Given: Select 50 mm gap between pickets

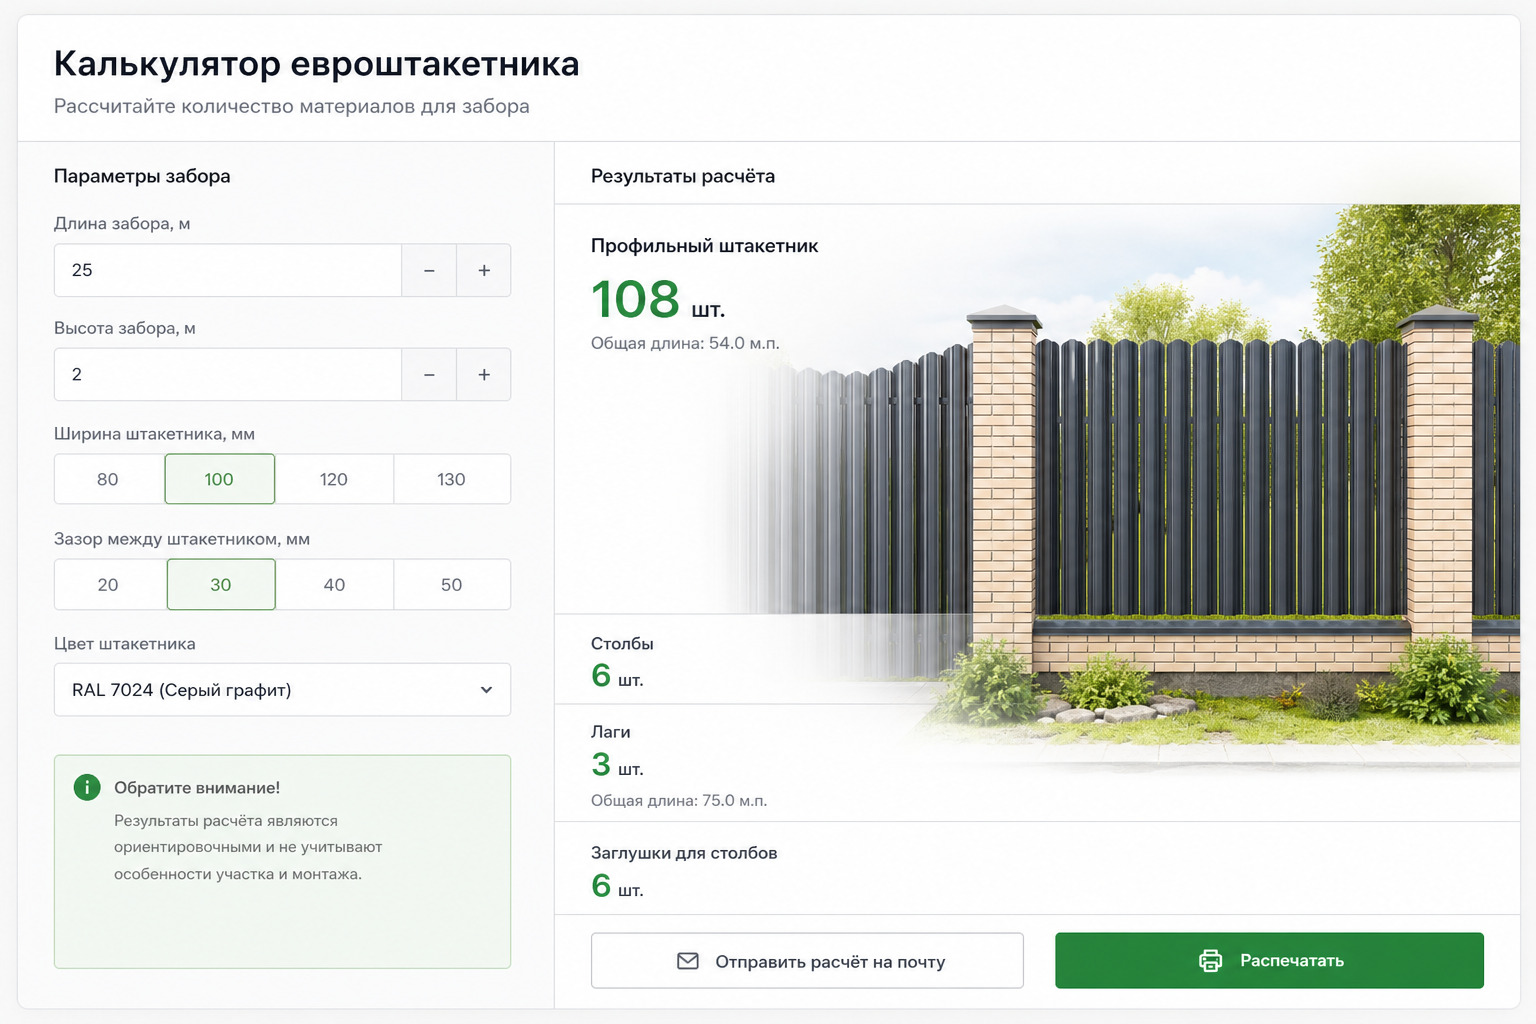Looking at the screenshot, I should point(452,584).
